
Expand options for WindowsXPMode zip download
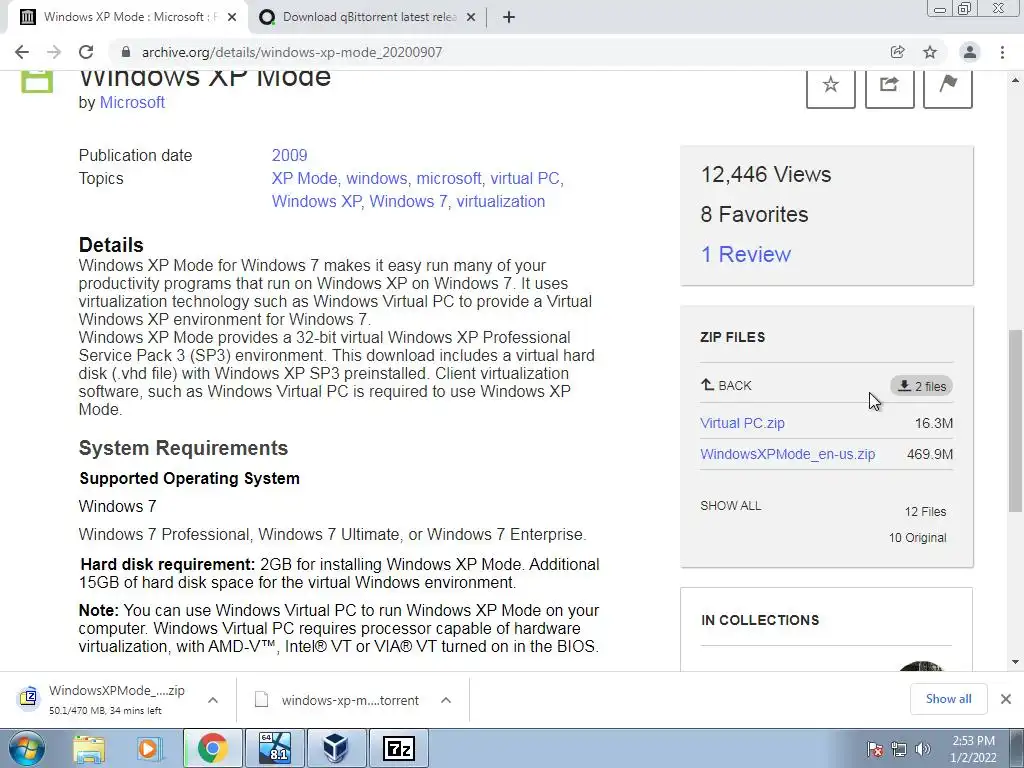tap(213, 700)
